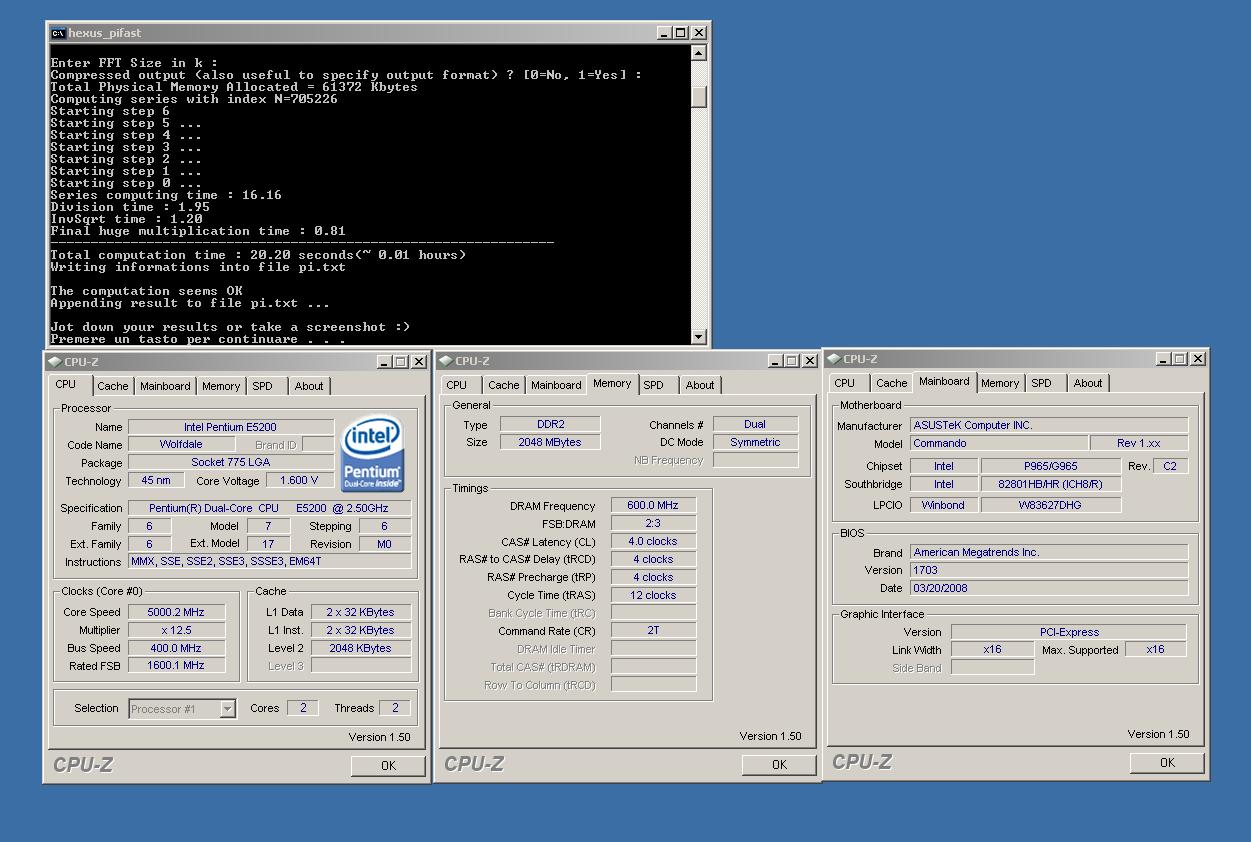Viewport: 1251px width, 842px height.
Task: Click the CPU-Z title icon in Mainboard window
Action: pyautogui.click(x=834, y=359)
